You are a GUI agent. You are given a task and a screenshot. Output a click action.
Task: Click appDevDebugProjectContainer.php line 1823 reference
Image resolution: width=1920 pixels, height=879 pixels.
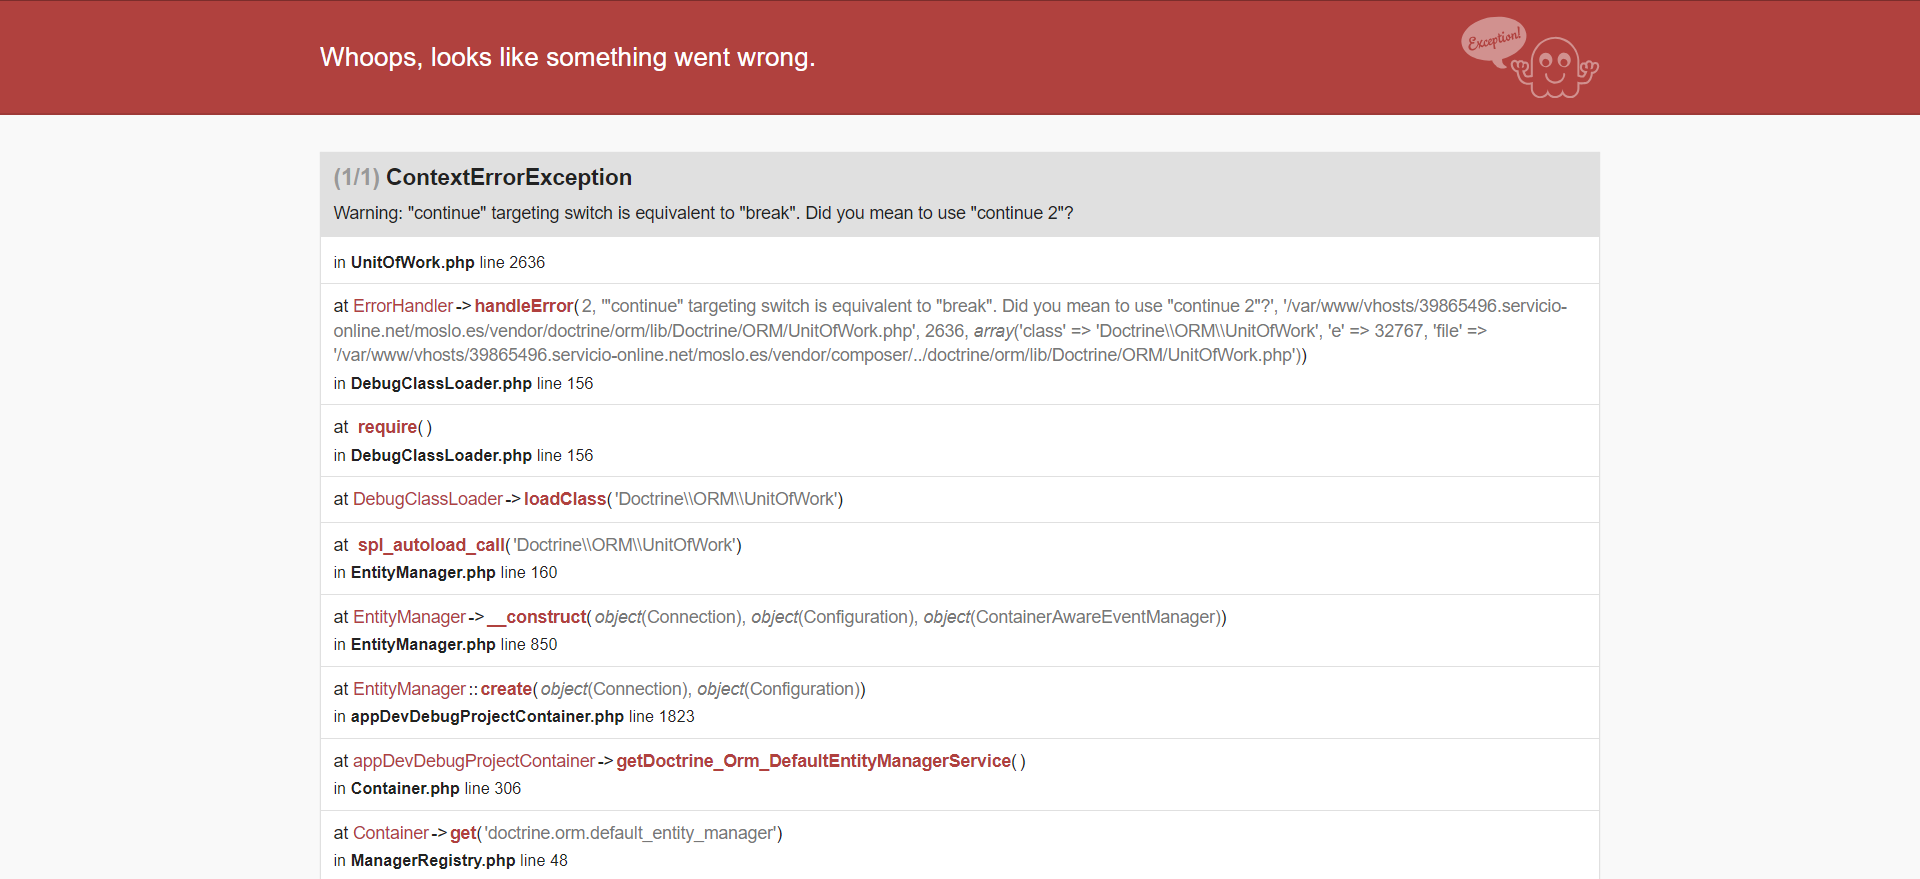coord(514,716)
